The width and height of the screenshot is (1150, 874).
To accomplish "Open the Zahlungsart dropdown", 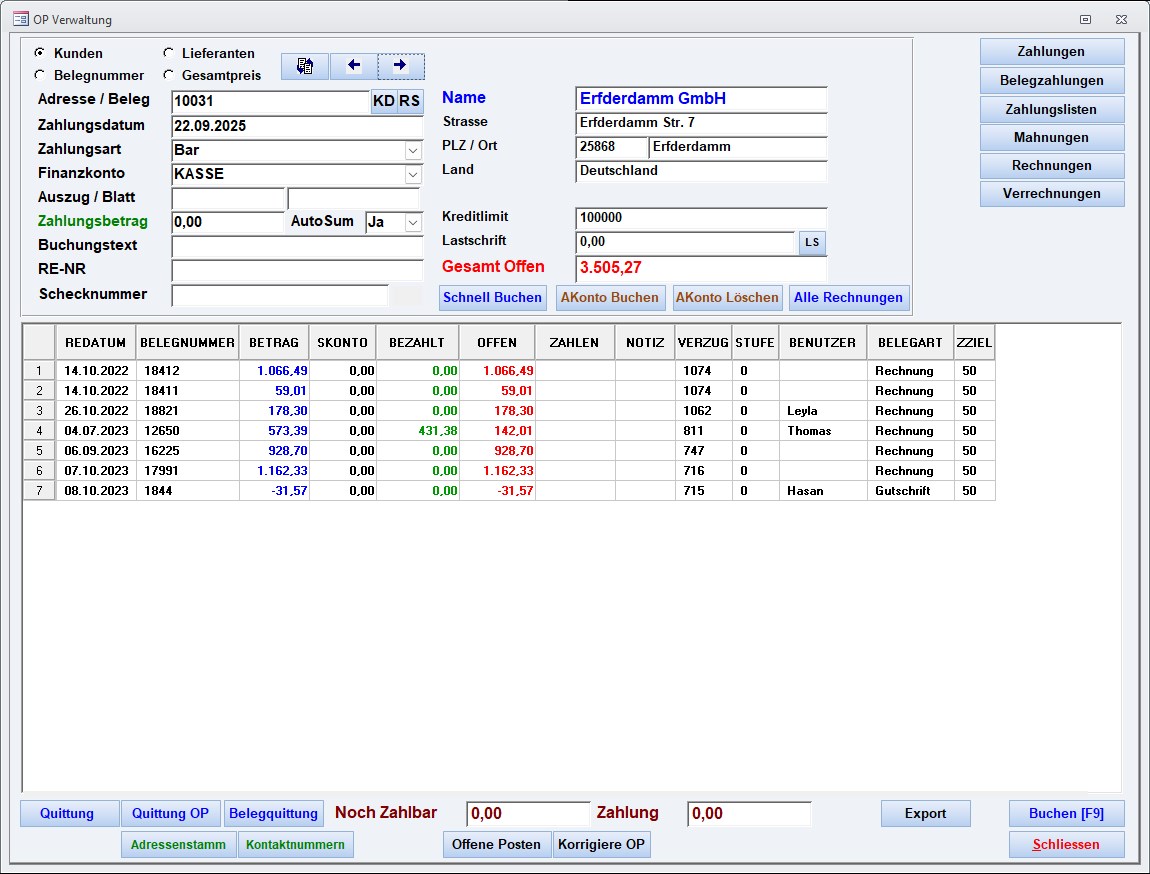I will (x=413, y=150).
